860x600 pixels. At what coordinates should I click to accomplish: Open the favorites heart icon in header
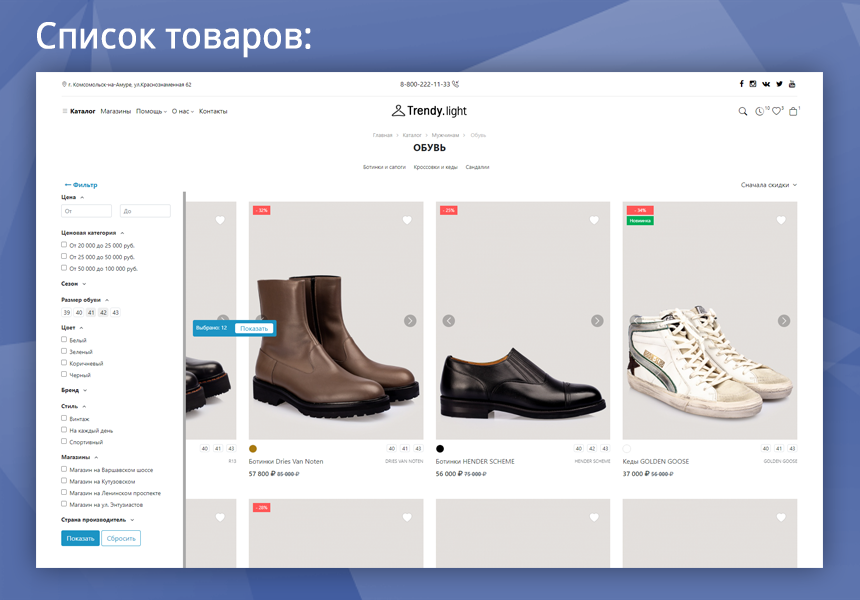click(777, 110)
